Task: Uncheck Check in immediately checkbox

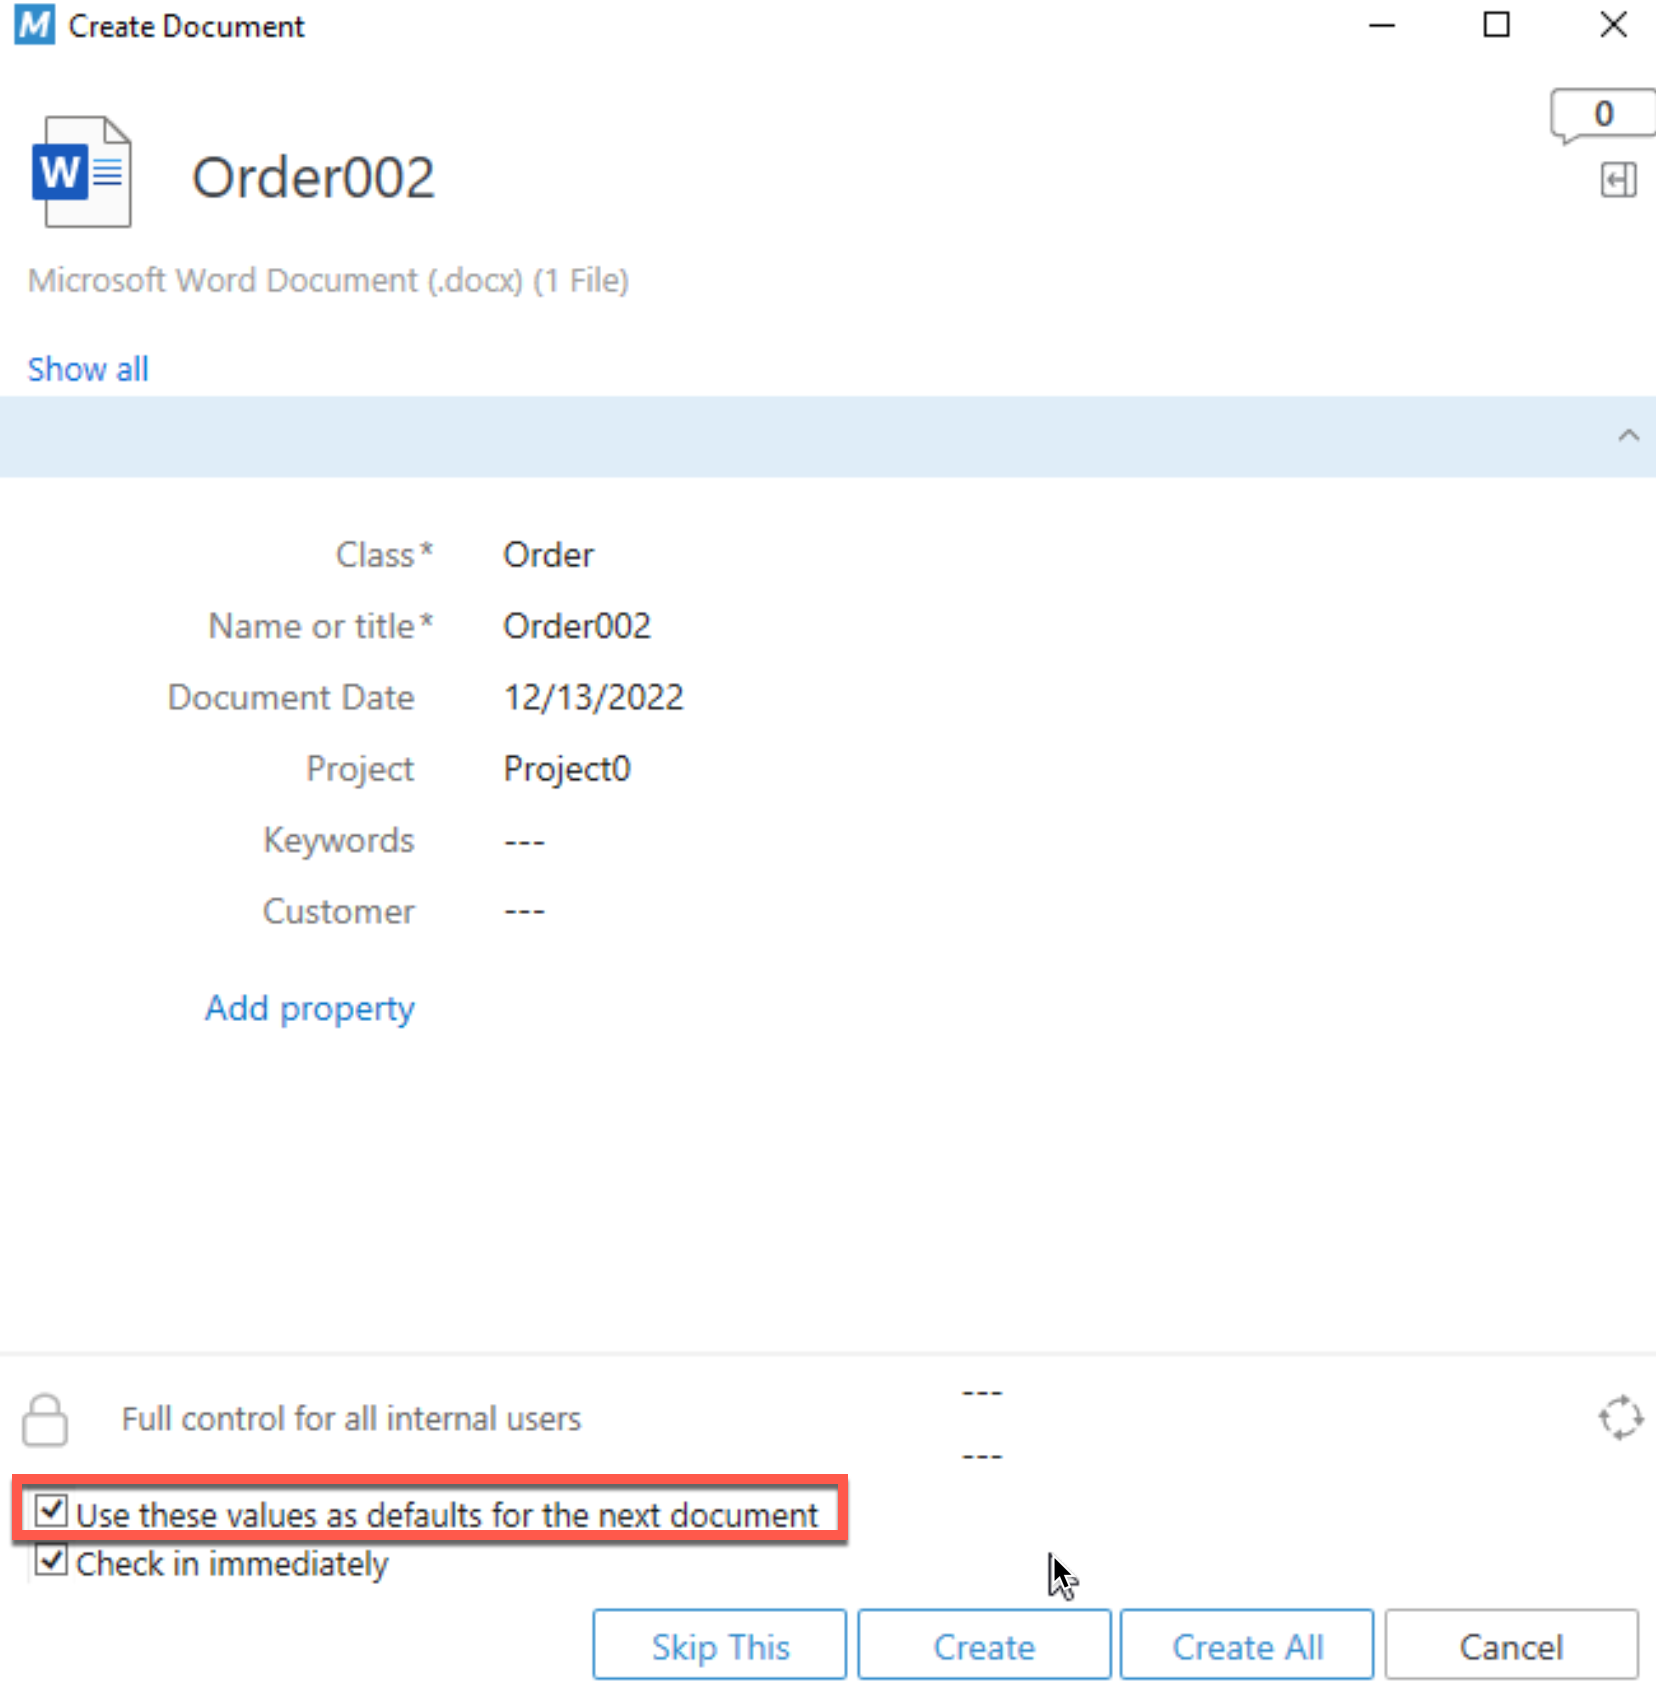Action: click(51, 1560)
